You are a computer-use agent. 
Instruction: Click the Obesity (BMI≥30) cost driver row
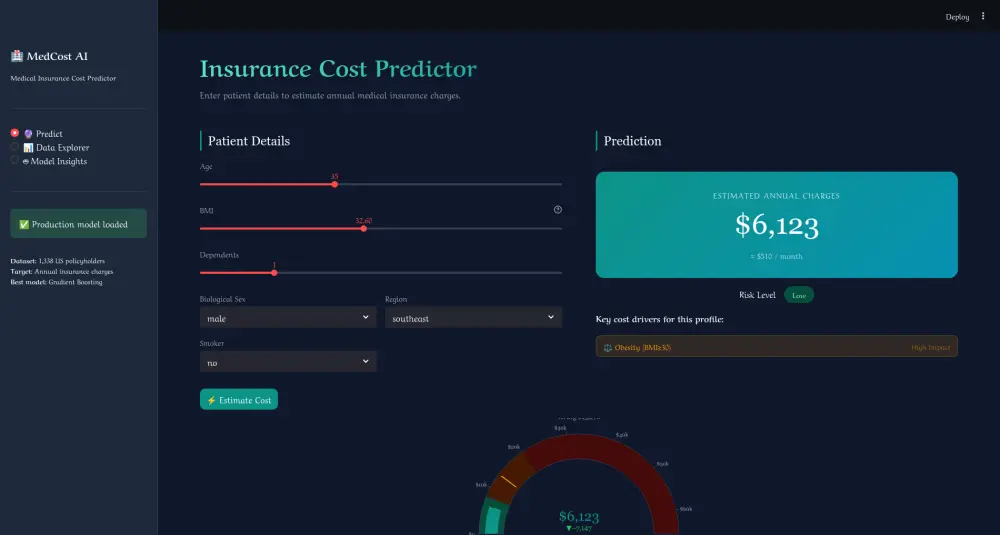(777, 347)
